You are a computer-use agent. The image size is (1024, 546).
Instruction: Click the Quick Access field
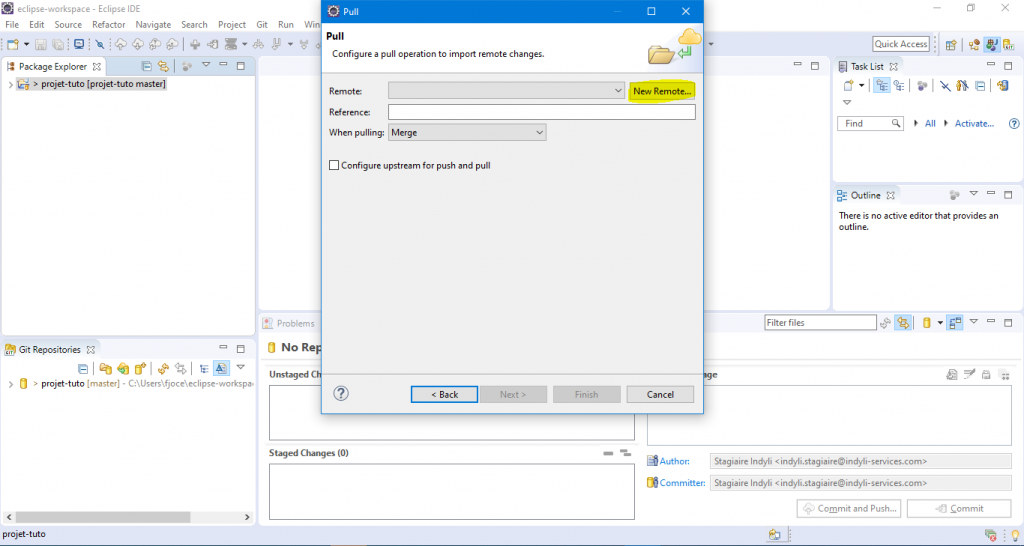(901, 44)
